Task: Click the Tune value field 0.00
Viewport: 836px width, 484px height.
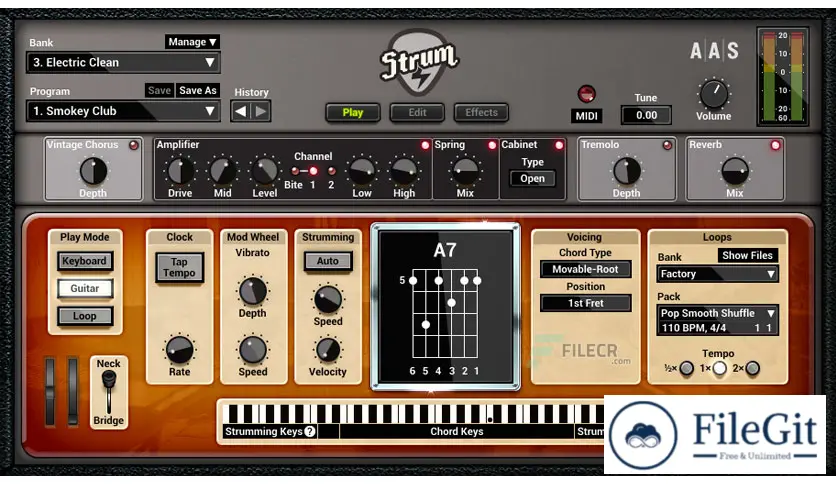Action: pyautogui.click(x=646, y=115)
